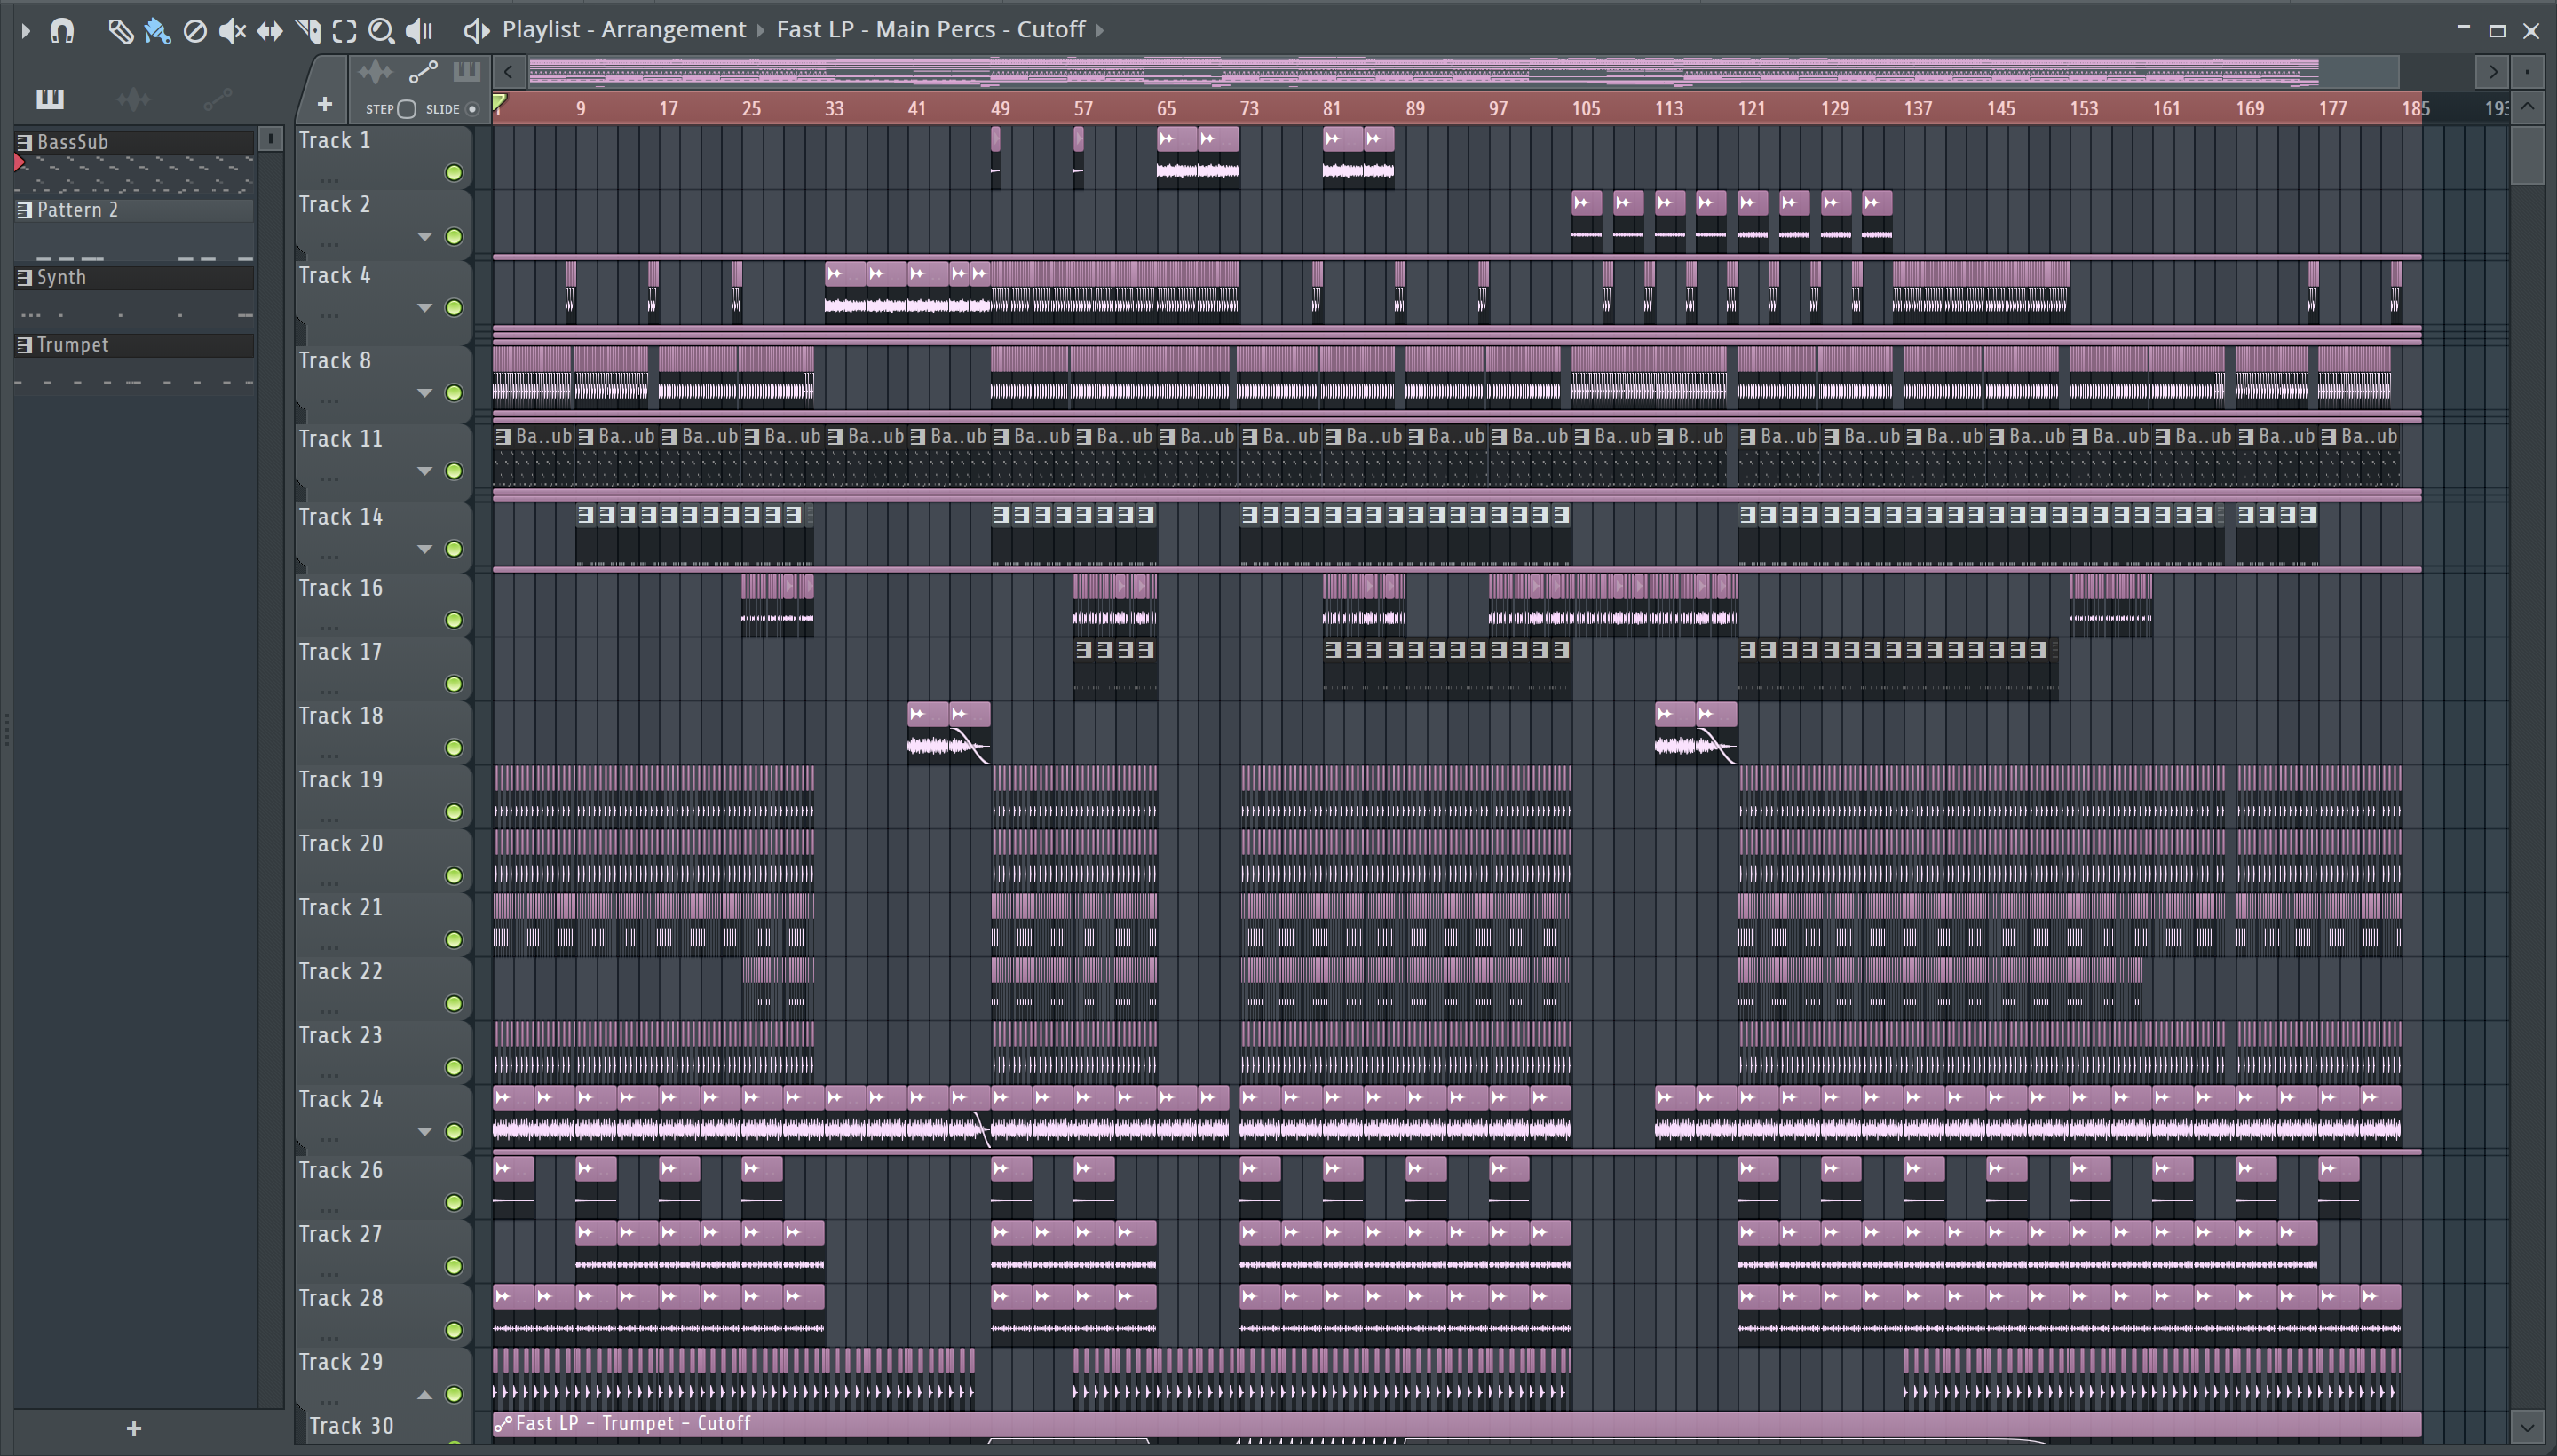Expand Track 11 group arrow
Image resolution: width=2557 pixels, height=1456 pixels.
point(425,471)
